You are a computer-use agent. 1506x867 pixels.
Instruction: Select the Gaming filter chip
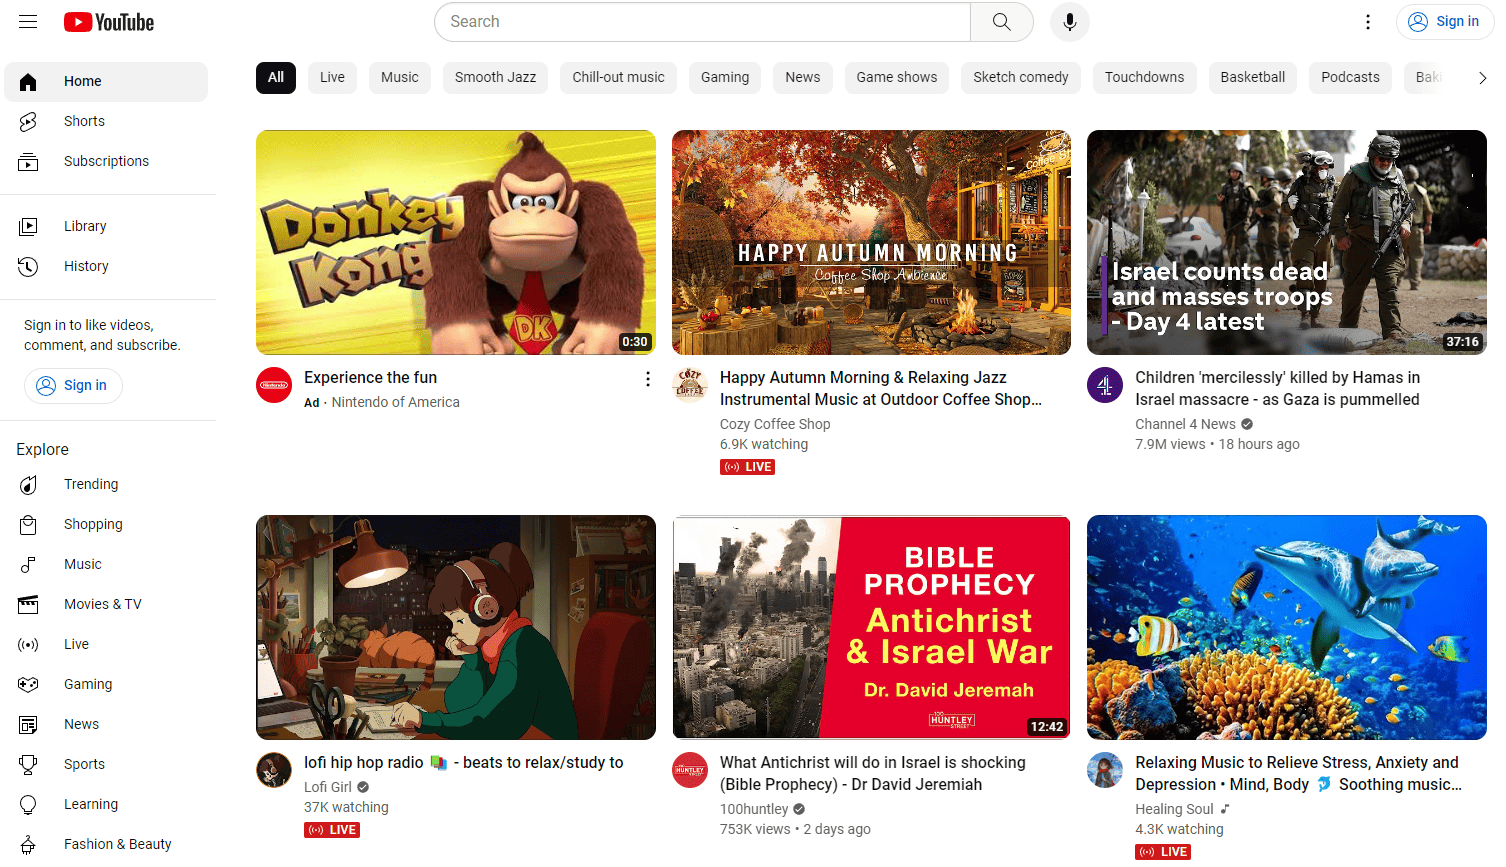[x=725, y=77]
